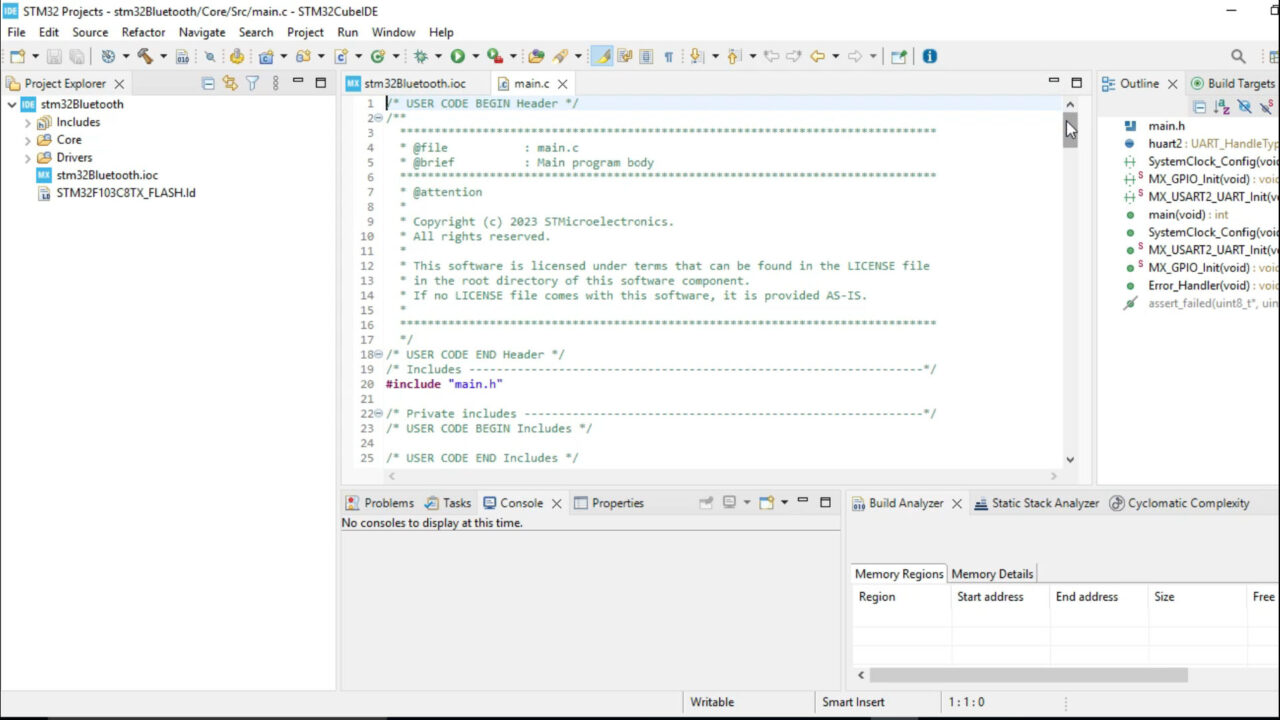Select the Memory Details tab
Viewport: 1280px width, 720px height.
pos(992,574)
